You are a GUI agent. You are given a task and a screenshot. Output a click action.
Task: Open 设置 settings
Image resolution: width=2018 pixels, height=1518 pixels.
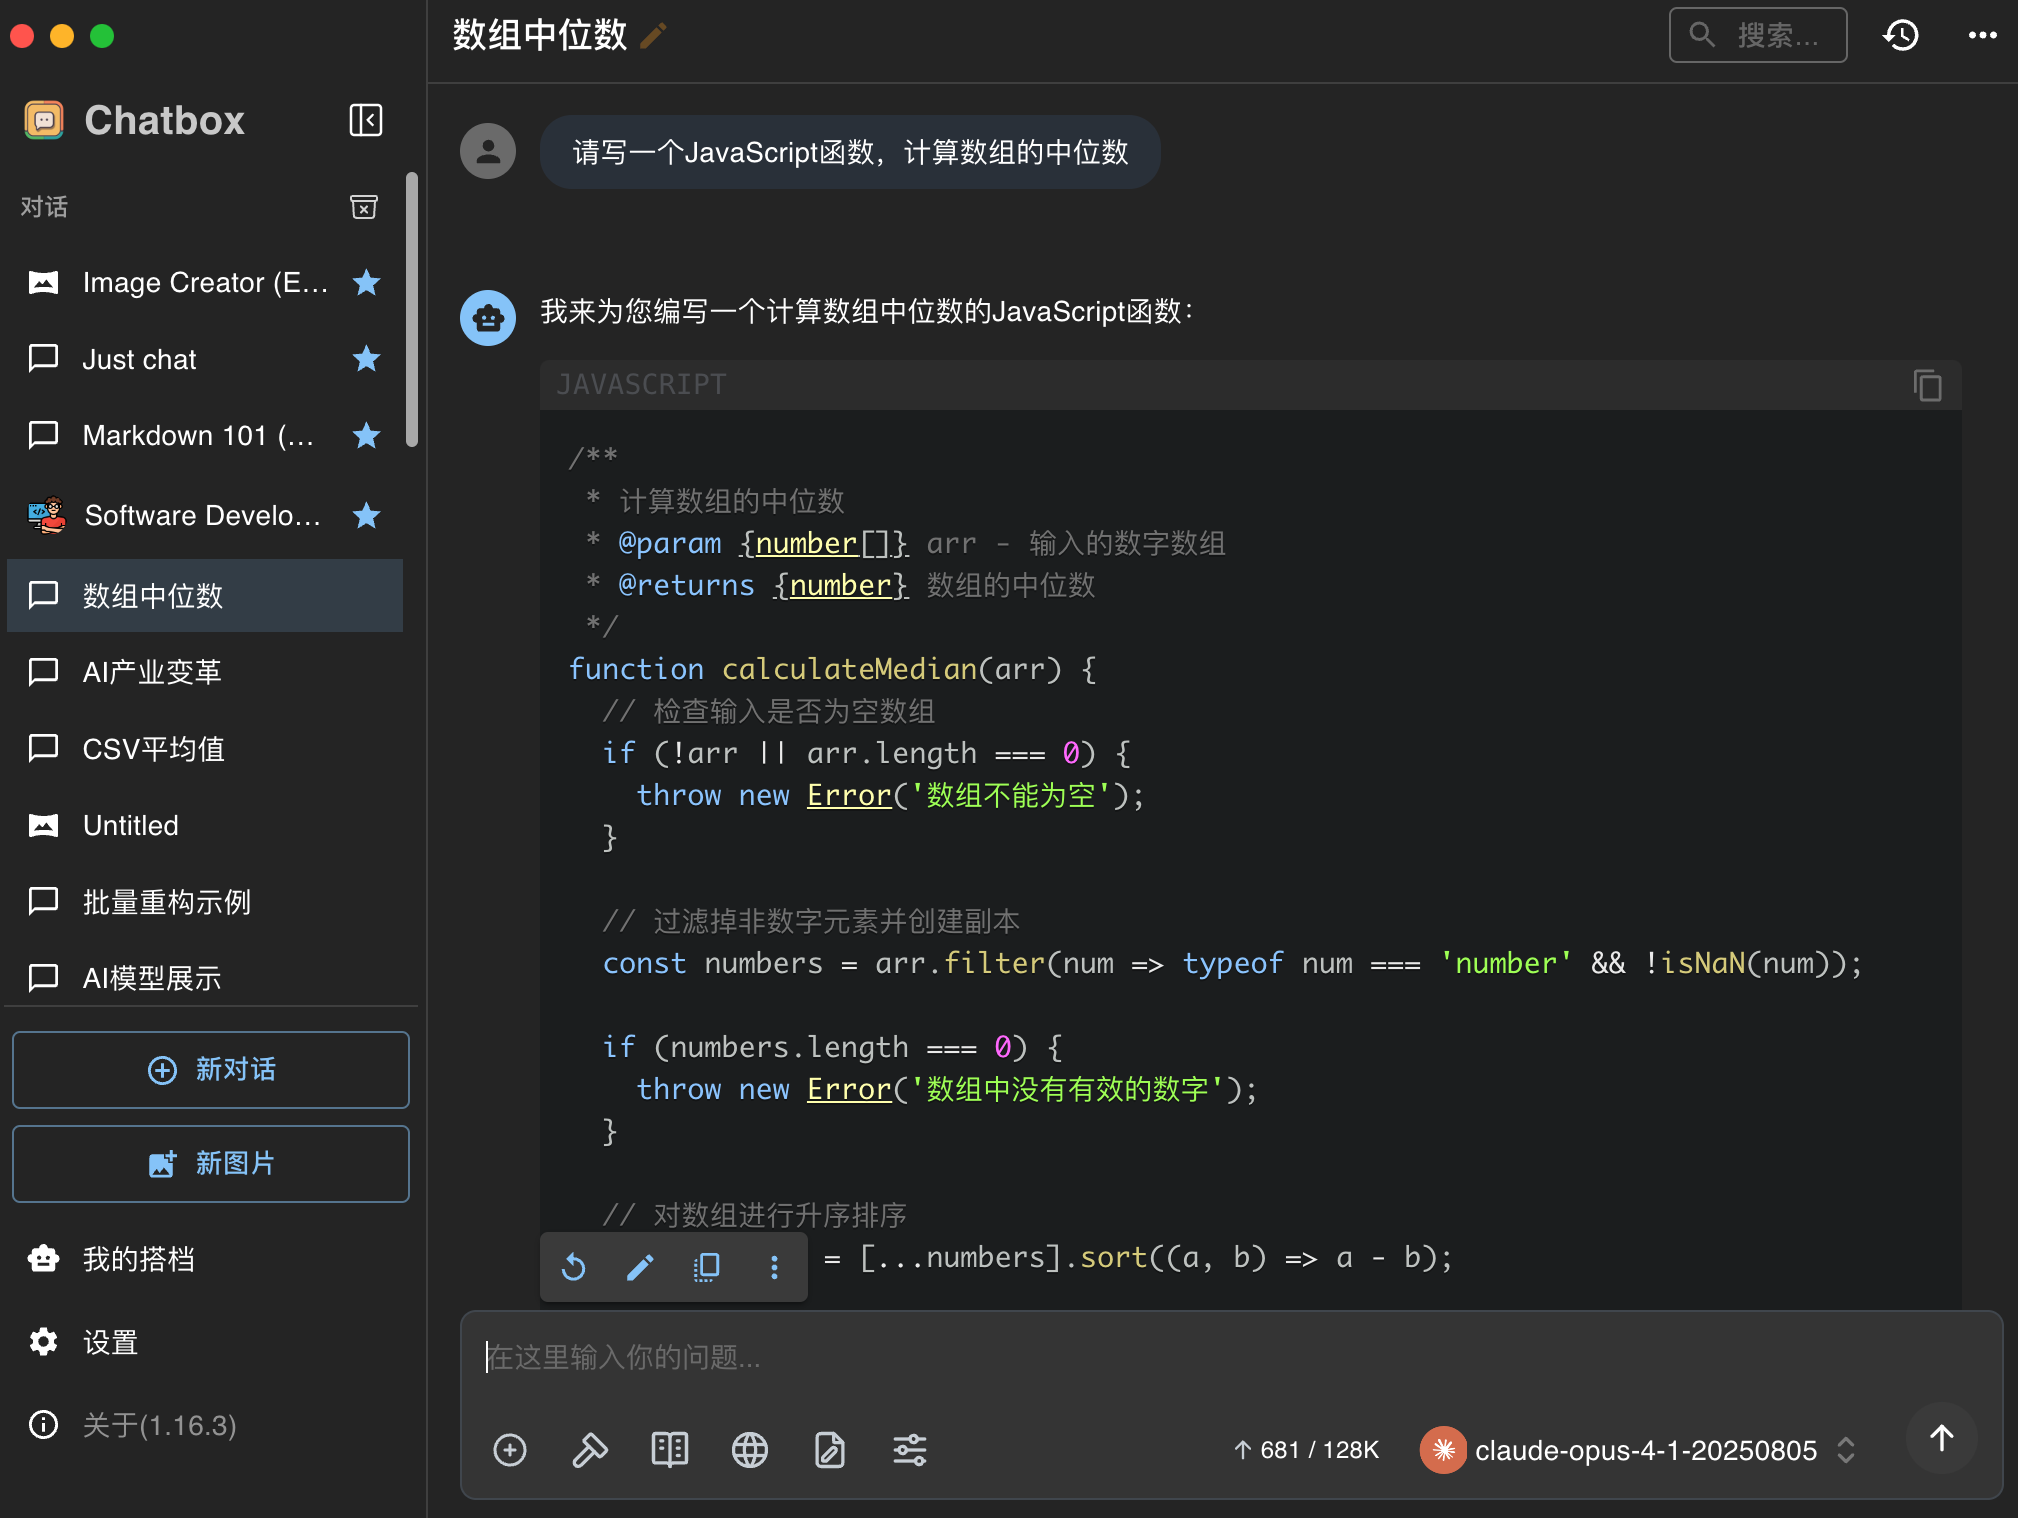tap(205, 1342)
